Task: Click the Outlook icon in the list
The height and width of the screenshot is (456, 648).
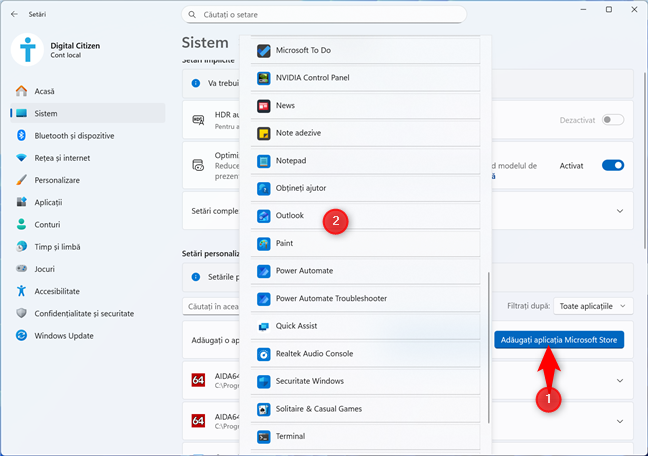Action: click(264, 216)
